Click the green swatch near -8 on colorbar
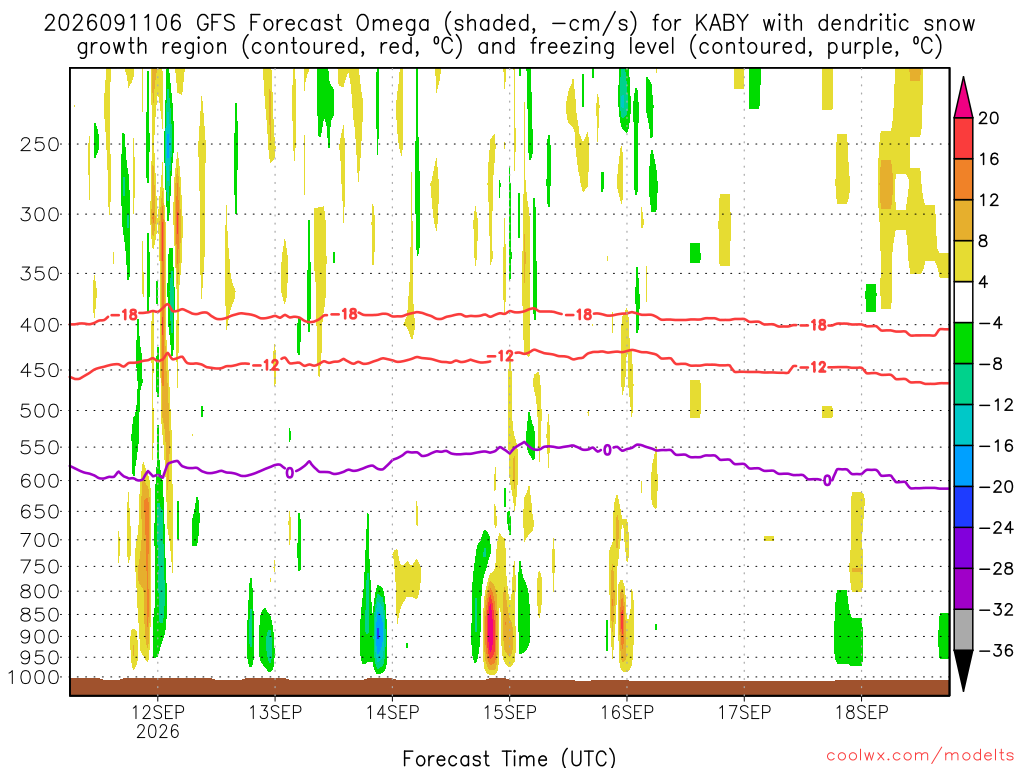Image resolution: width=1024 pixels, height=768 pixels. click(963, 343)
